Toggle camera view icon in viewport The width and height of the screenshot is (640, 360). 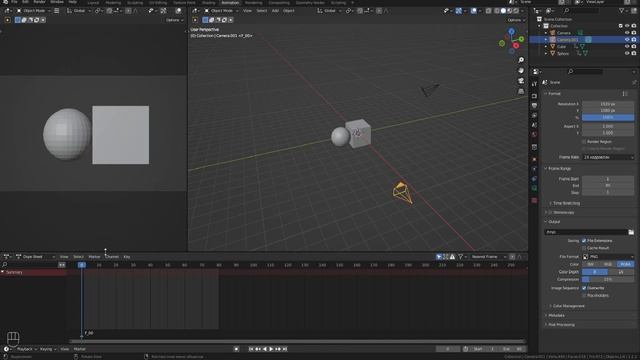click(x=521, y=81)
